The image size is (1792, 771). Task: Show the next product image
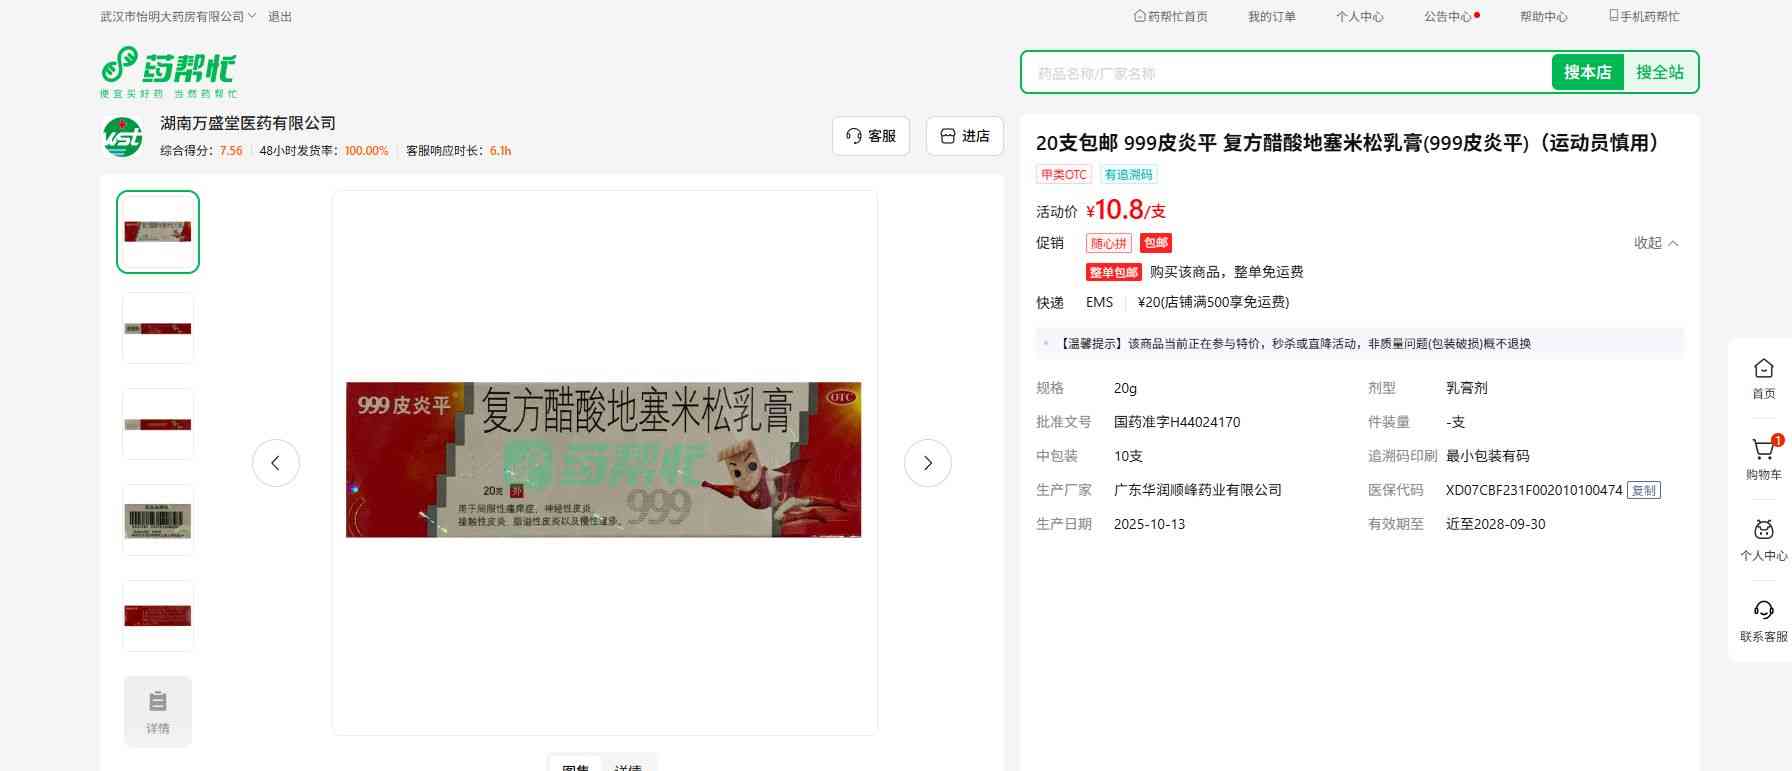coord(927,463)
